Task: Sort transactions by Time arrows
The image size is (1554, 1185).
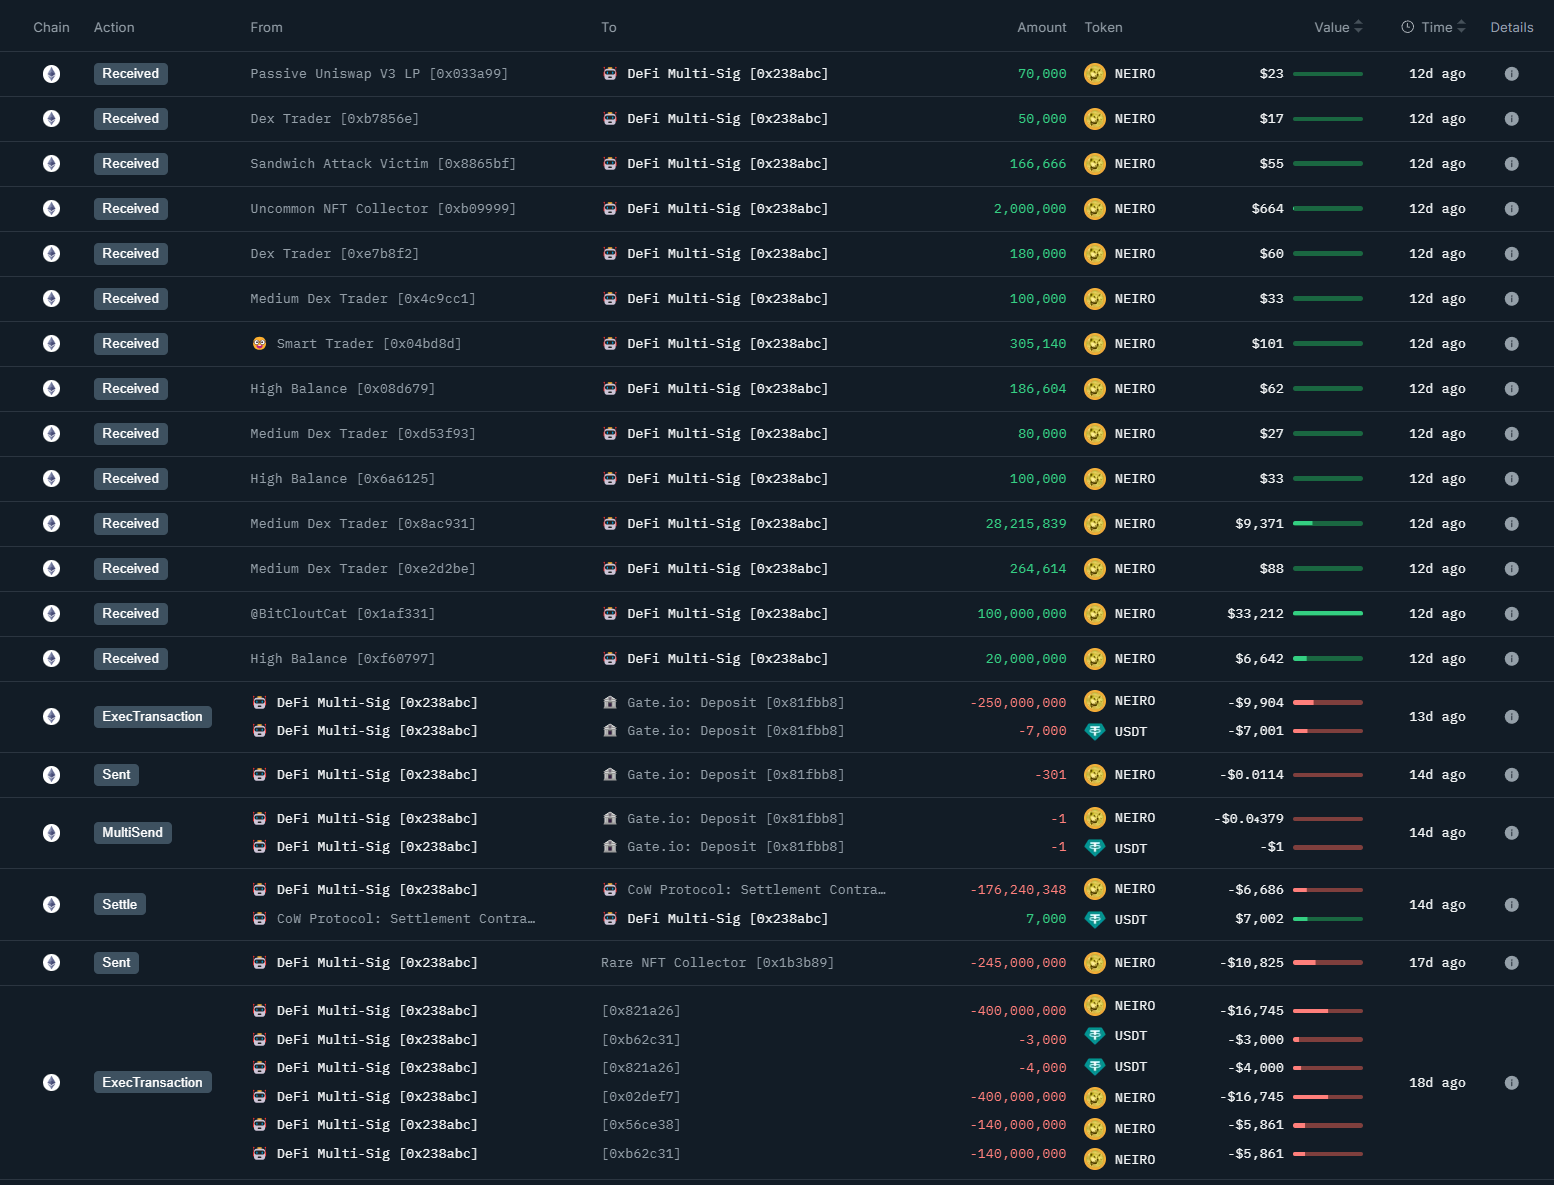Action: (1461, 27)
